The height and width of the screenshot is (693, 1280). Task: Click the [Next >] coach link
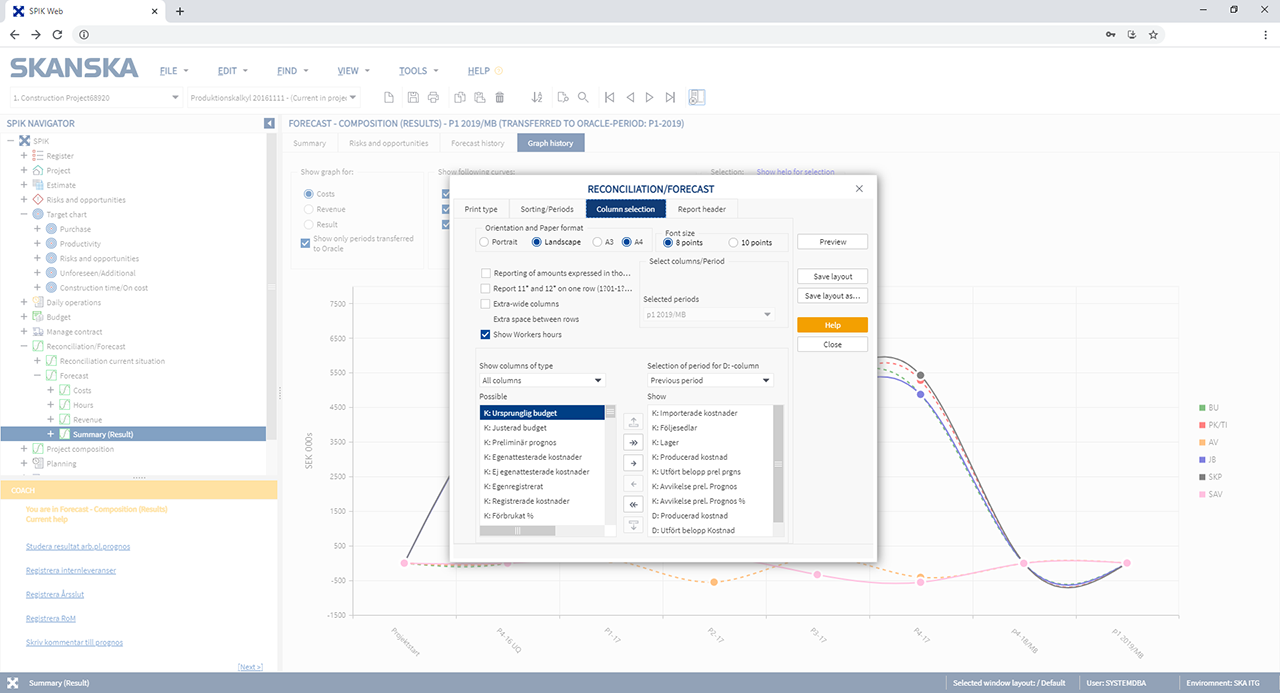(250, 666)
